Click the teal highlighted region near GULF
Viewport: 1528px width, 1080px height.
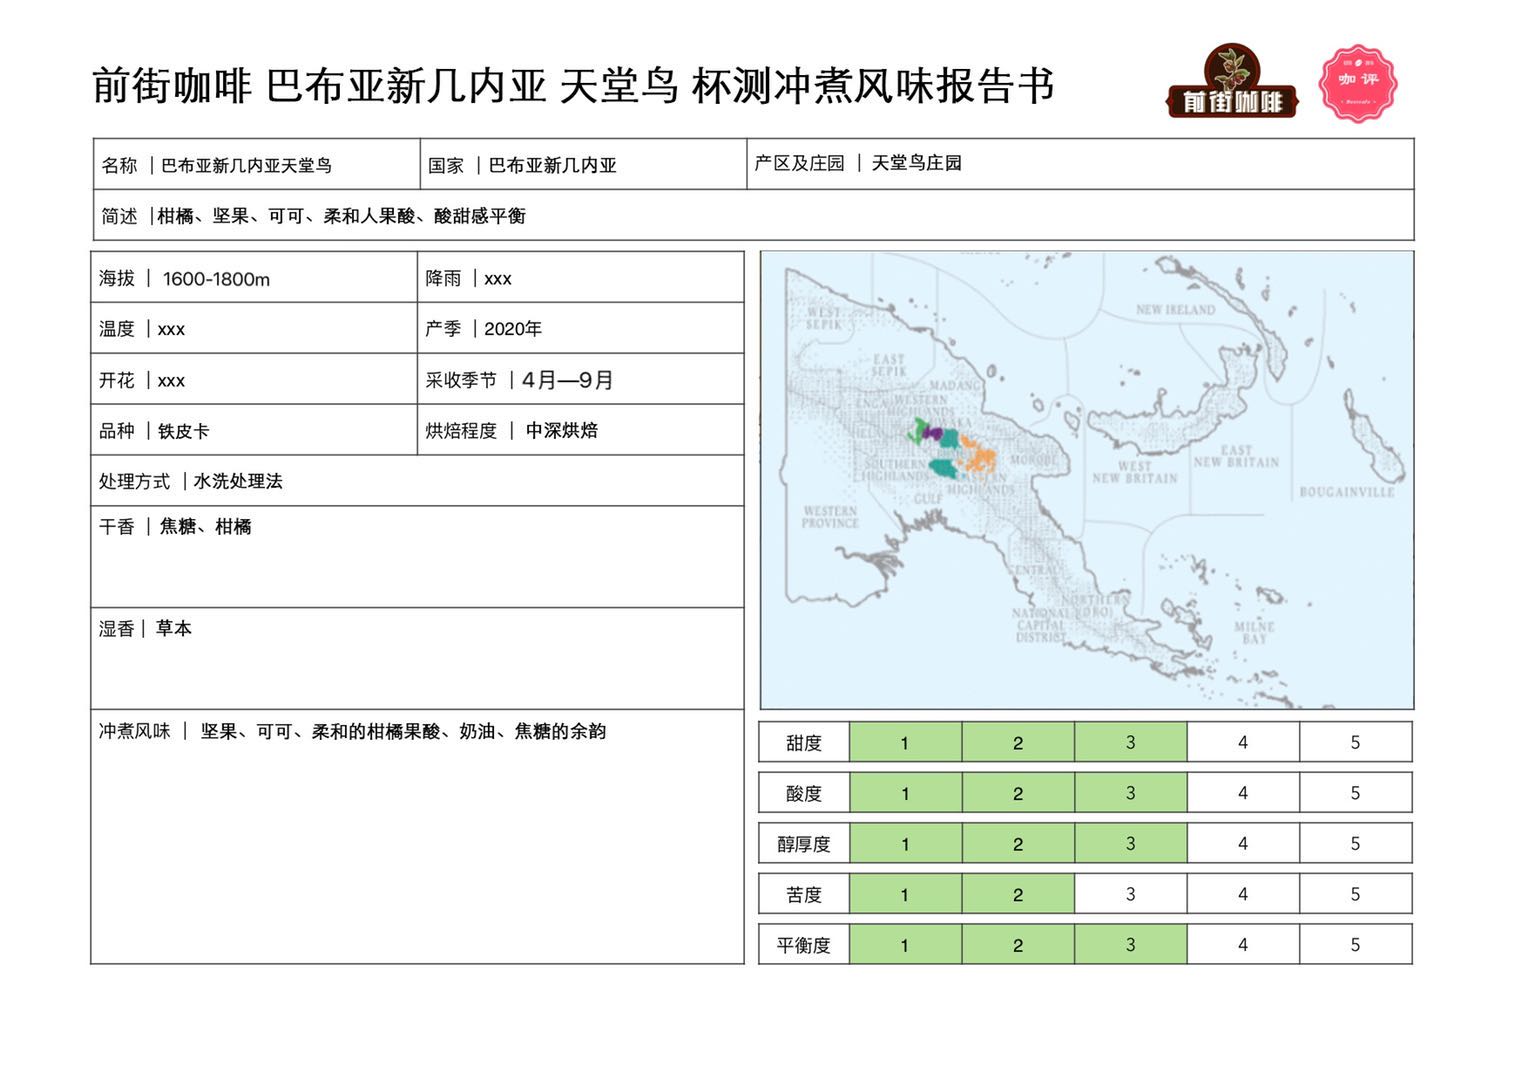pos(943,467)
